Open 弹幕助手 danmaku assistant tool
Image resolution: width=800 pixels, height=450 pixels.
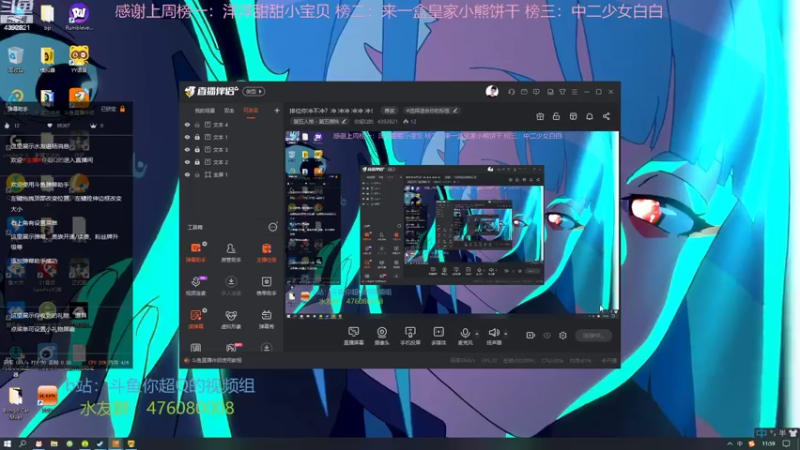click(x=196, y=252)
